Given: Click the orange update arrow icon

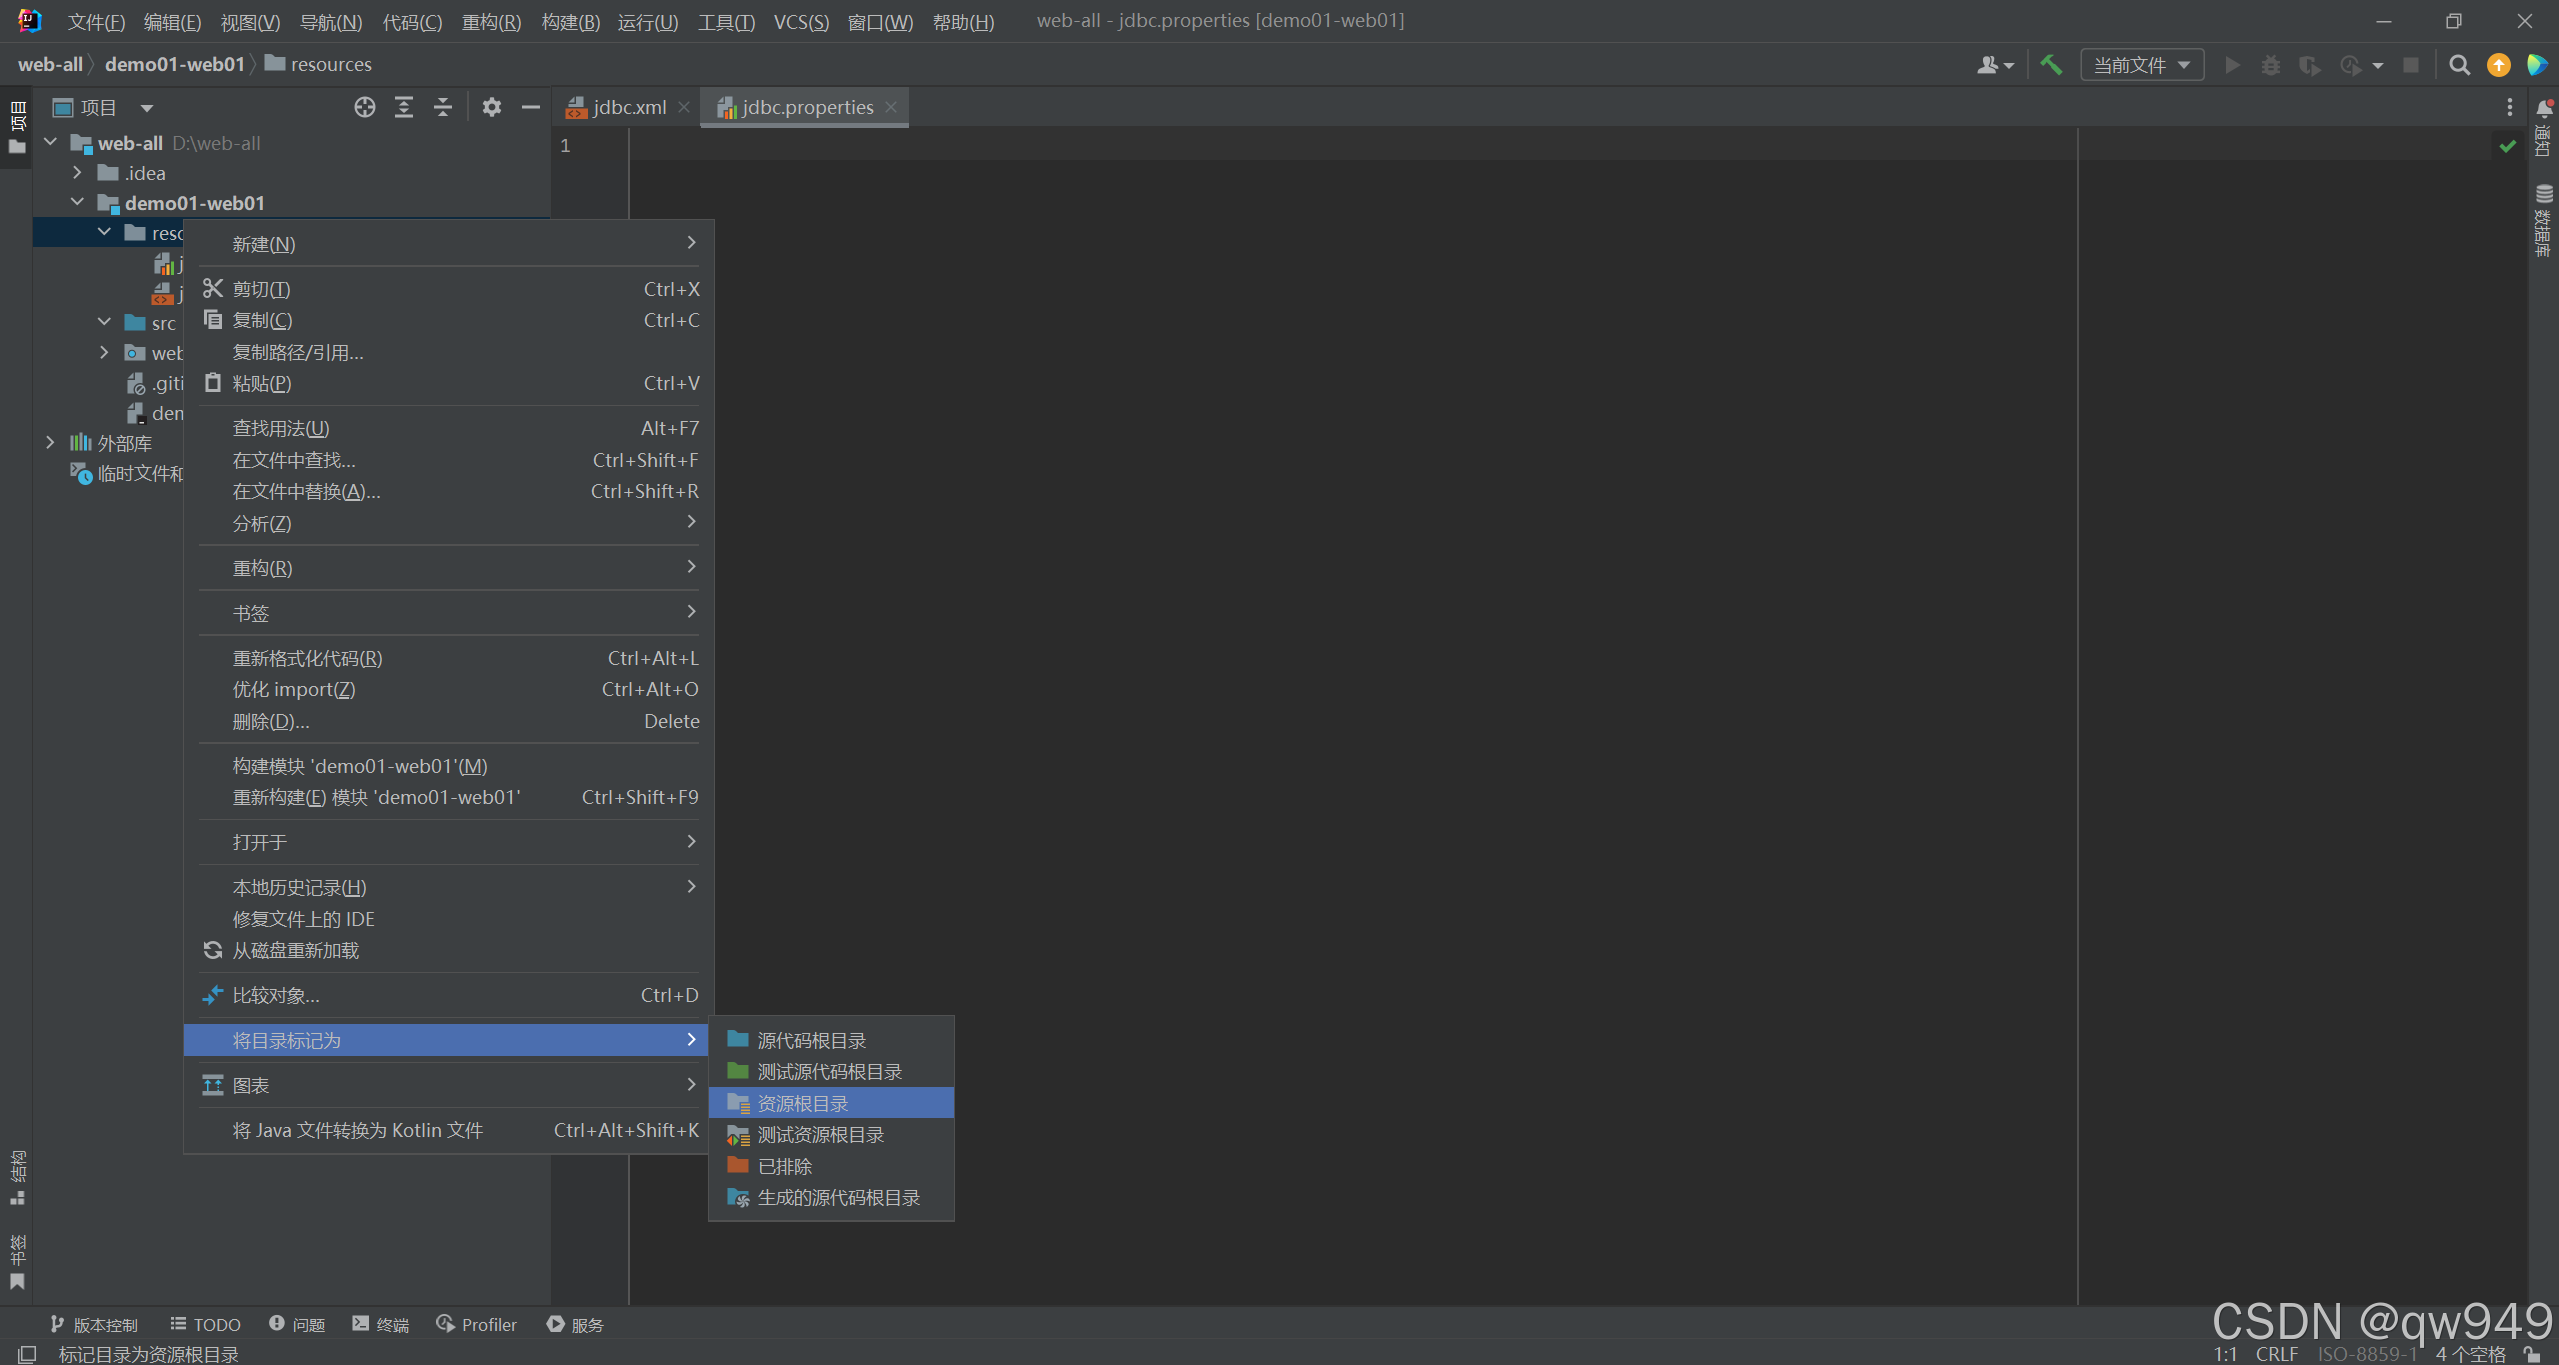Looking at the screenshot, I should [2498, 65].
